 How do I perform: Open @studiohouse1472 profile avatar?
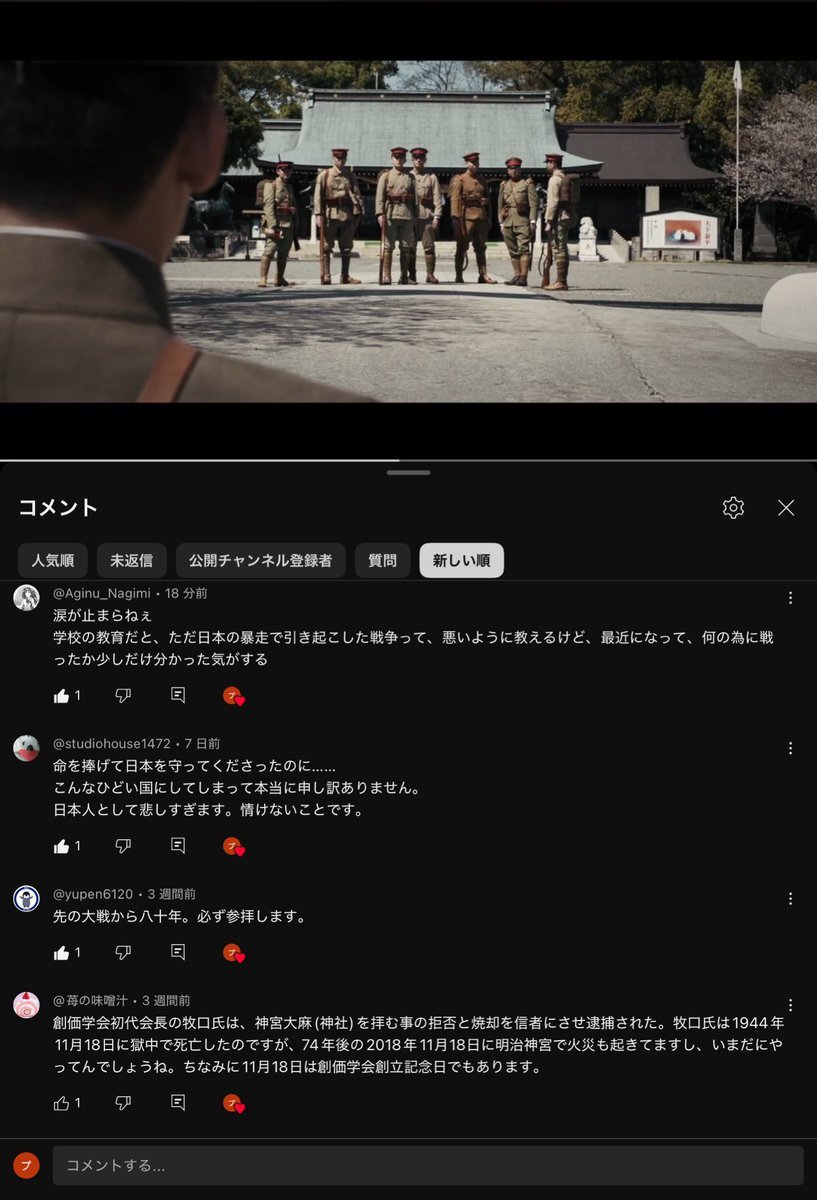point(26,748)
